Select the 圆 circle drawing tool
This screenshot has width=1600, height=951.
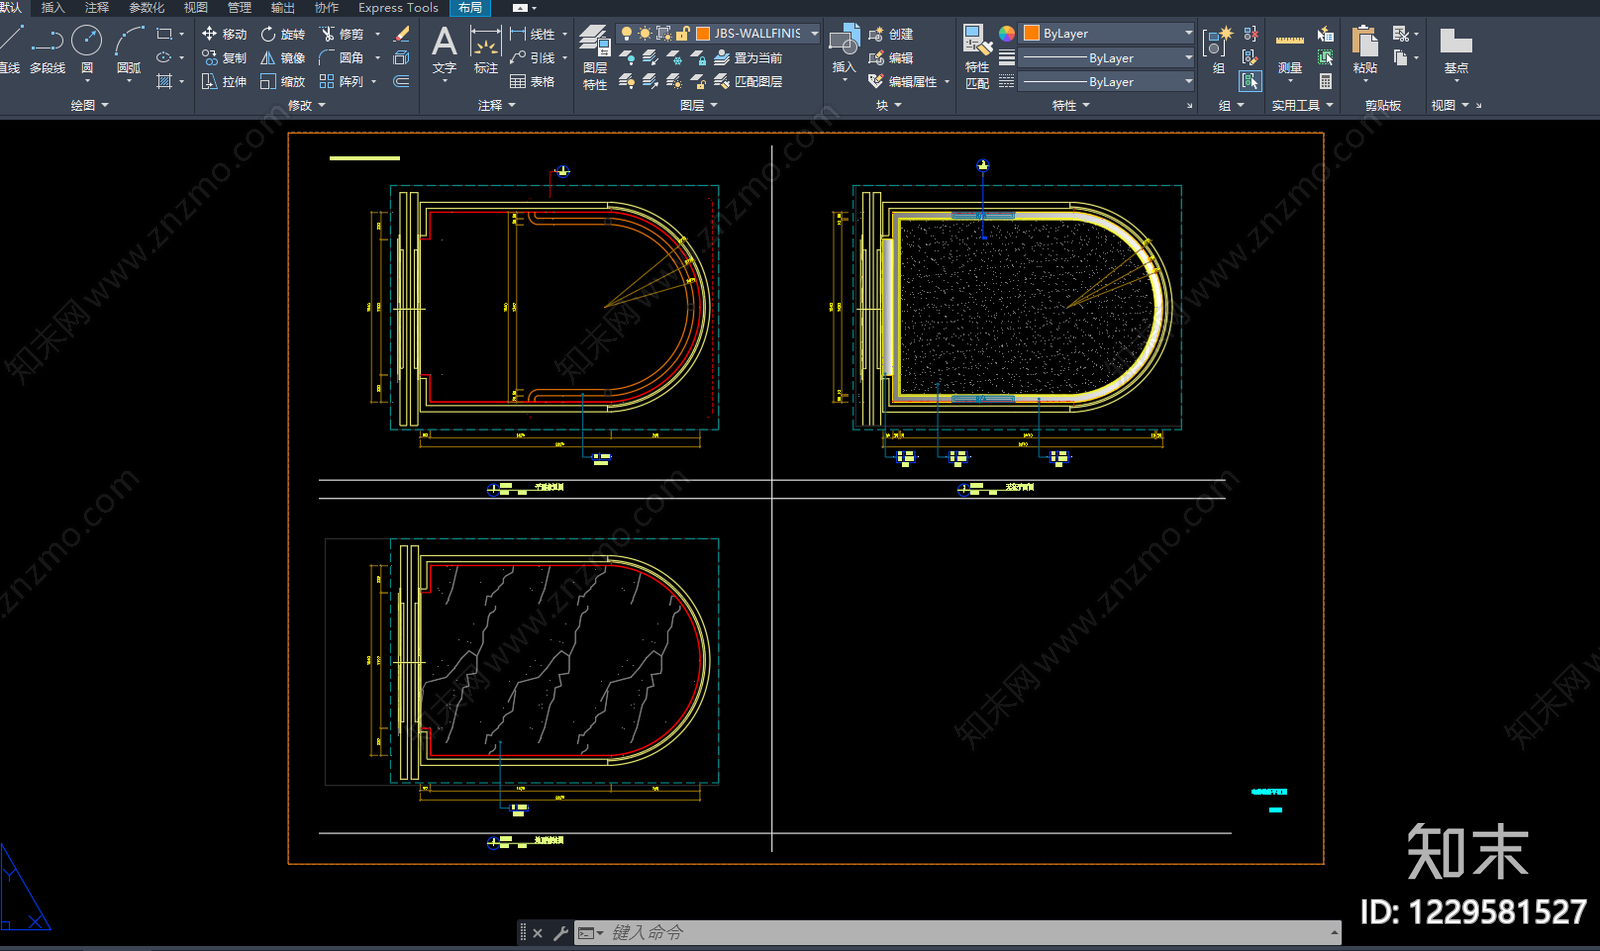click(x=87, y=51)
